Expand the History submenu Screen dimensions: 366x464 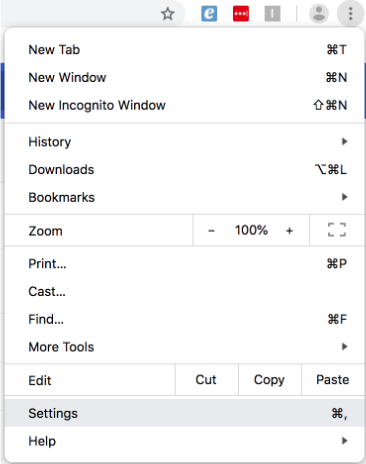click(x=184, y=142)
